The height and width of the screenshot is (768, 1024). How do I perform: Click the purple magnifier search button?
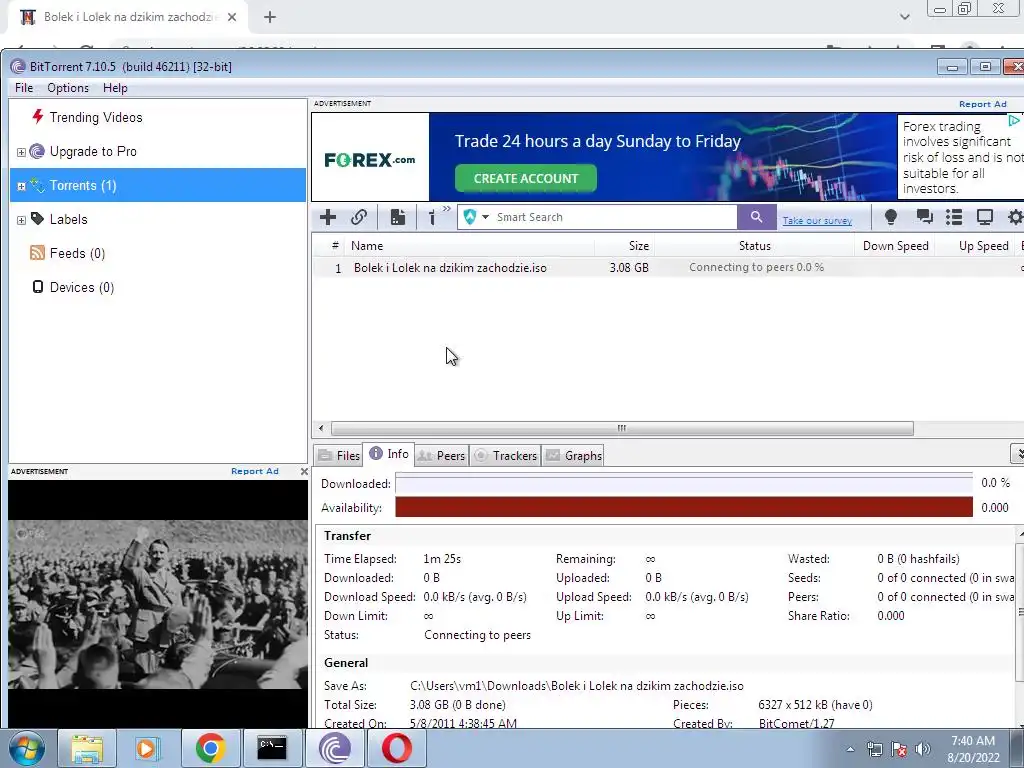coord(756,217)
